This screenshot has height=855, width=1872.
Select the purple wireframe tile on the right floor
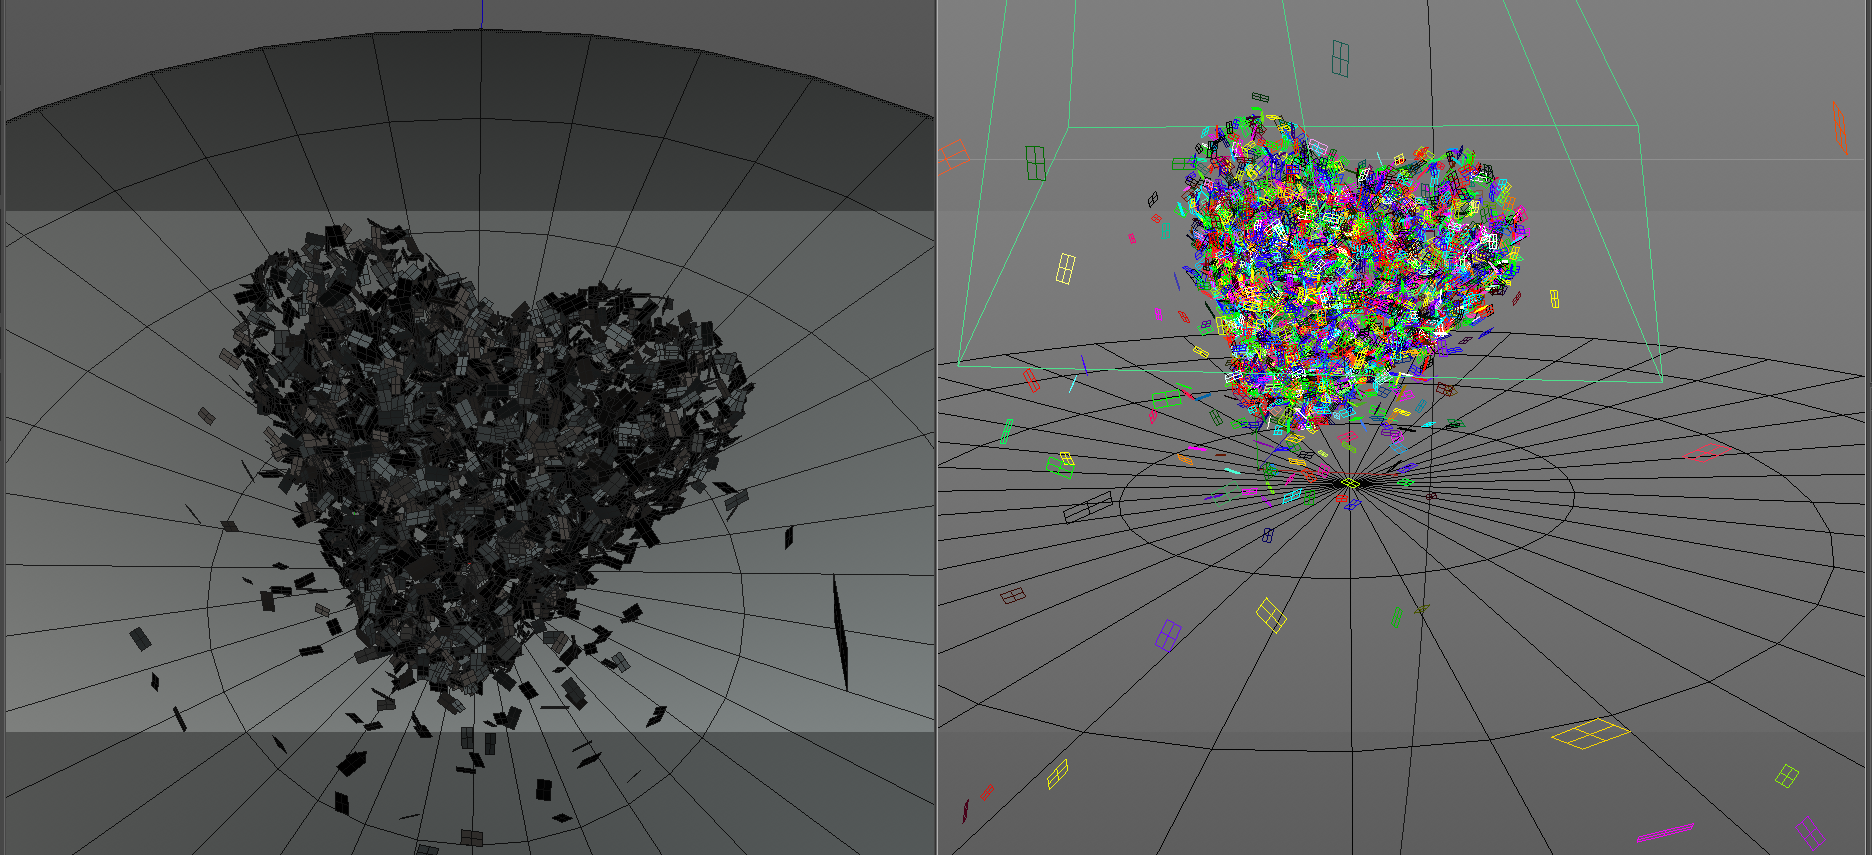click(1168, 635)
